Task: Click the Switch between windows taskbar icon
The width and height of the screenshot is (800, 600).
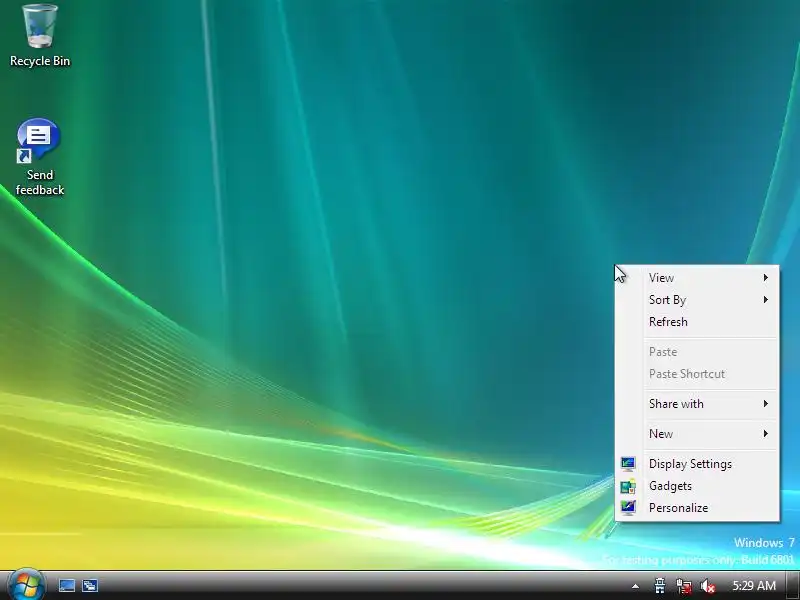Action: tap(90, 585)
